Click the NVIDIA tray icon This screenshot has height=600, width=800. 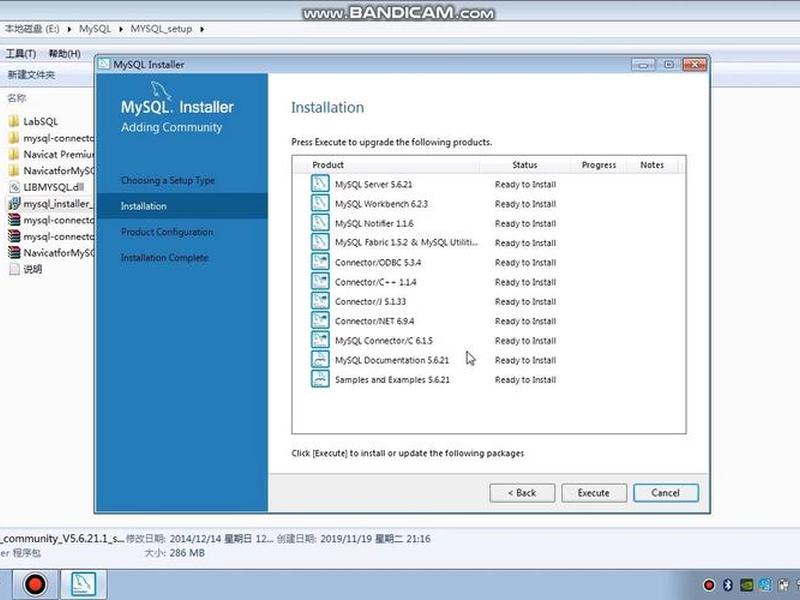[x=746, y=585]
